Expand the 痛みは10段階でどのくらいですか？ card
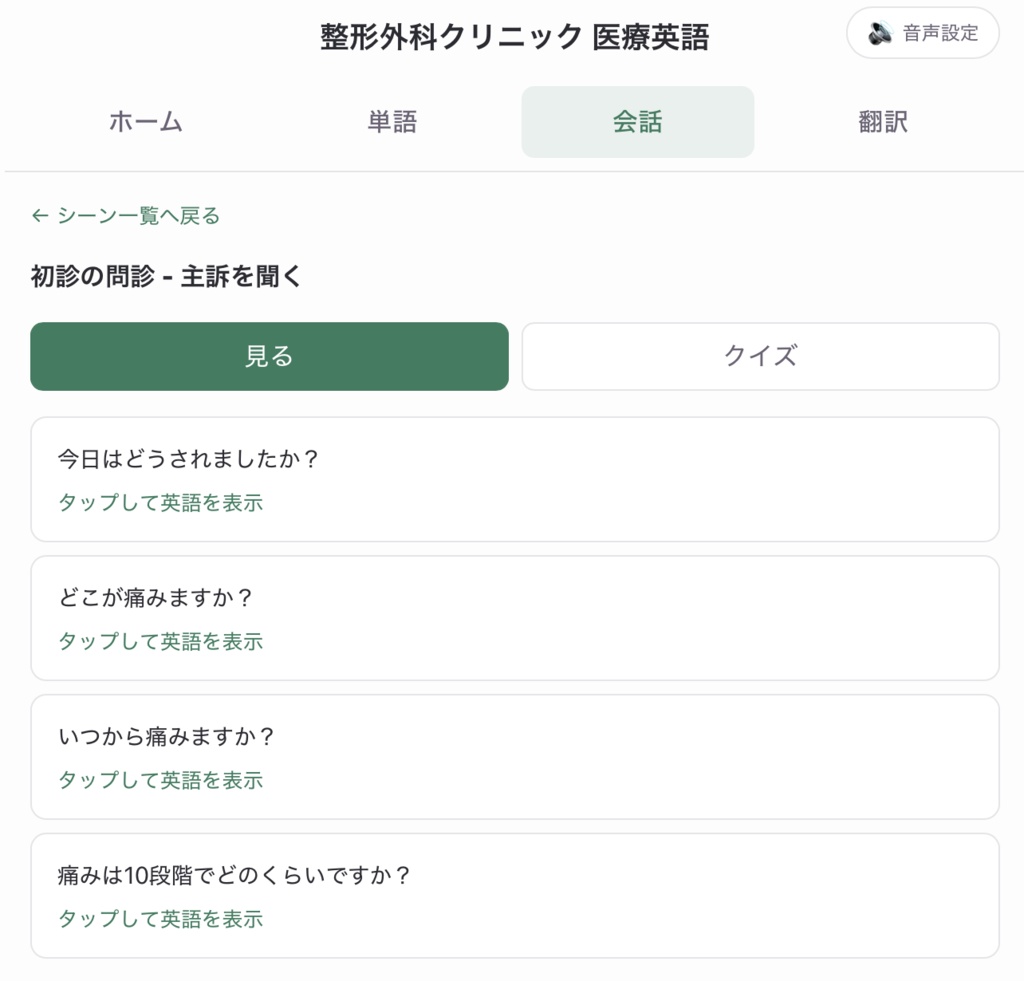Image resolution: width=1024 pixels, height=981 pixels. pos(515,895)
